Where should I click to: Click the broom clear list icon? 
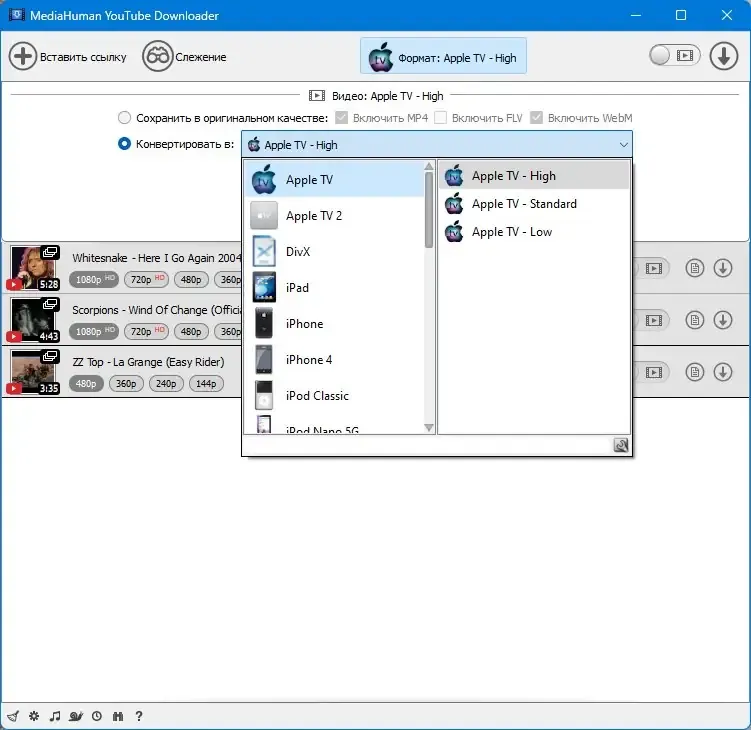coord(13,716)
